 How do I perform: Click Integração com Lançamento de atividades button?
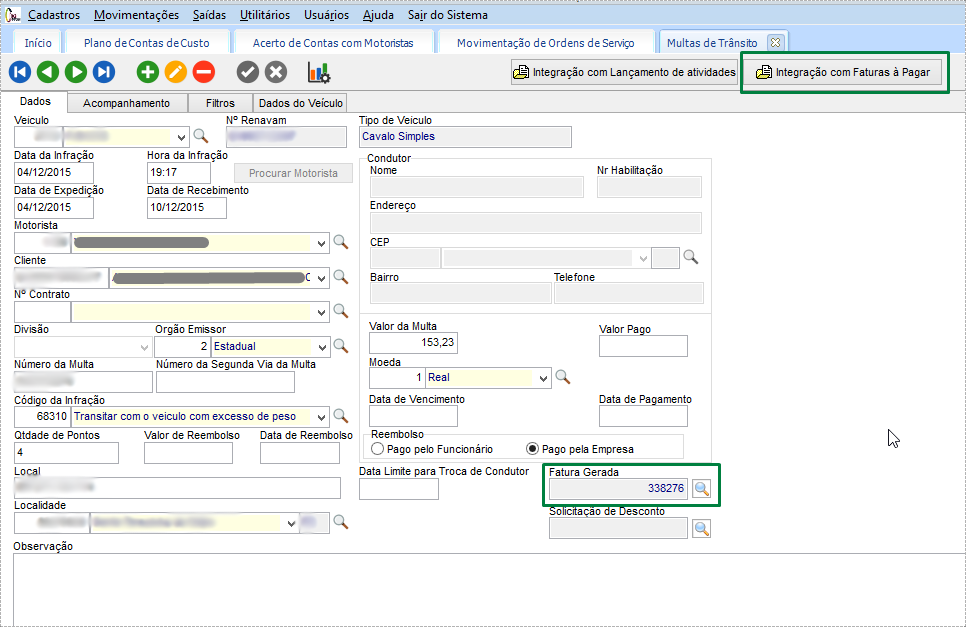624,73
